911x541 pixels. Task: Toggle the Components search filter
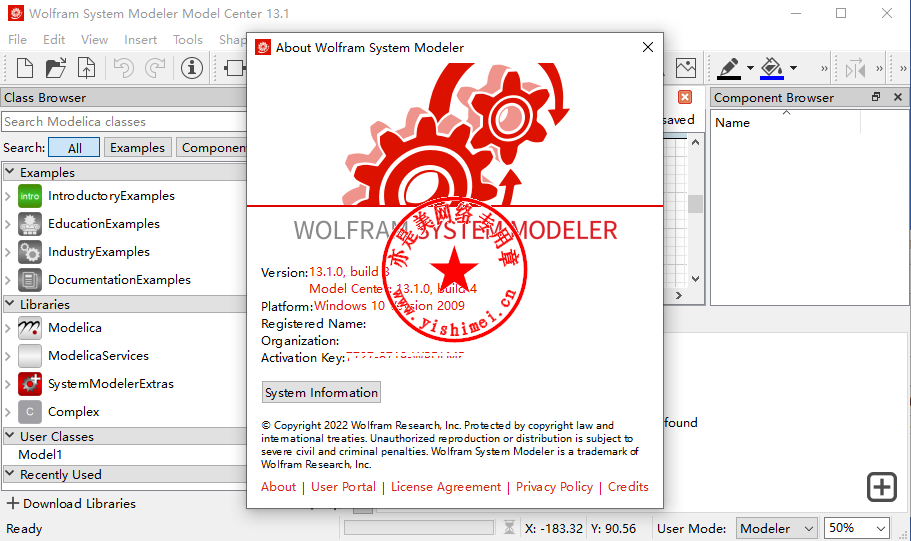212,148
